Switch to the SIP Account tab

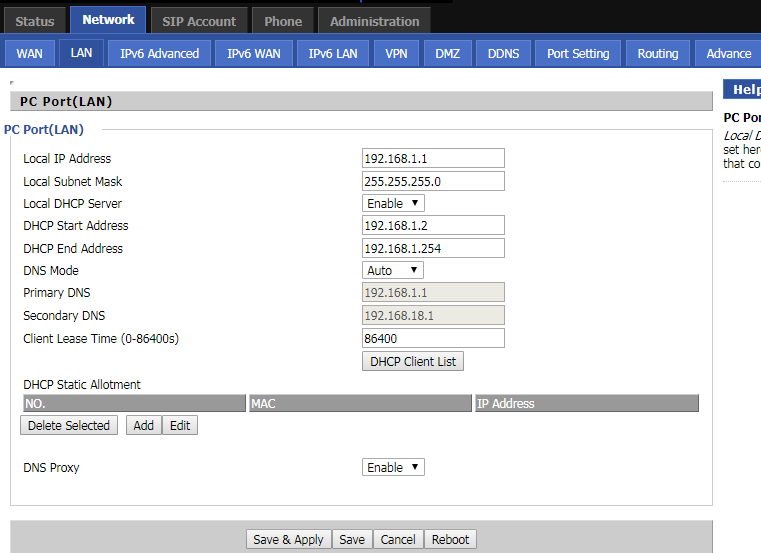pyautogui.click(x=199, y=21)
